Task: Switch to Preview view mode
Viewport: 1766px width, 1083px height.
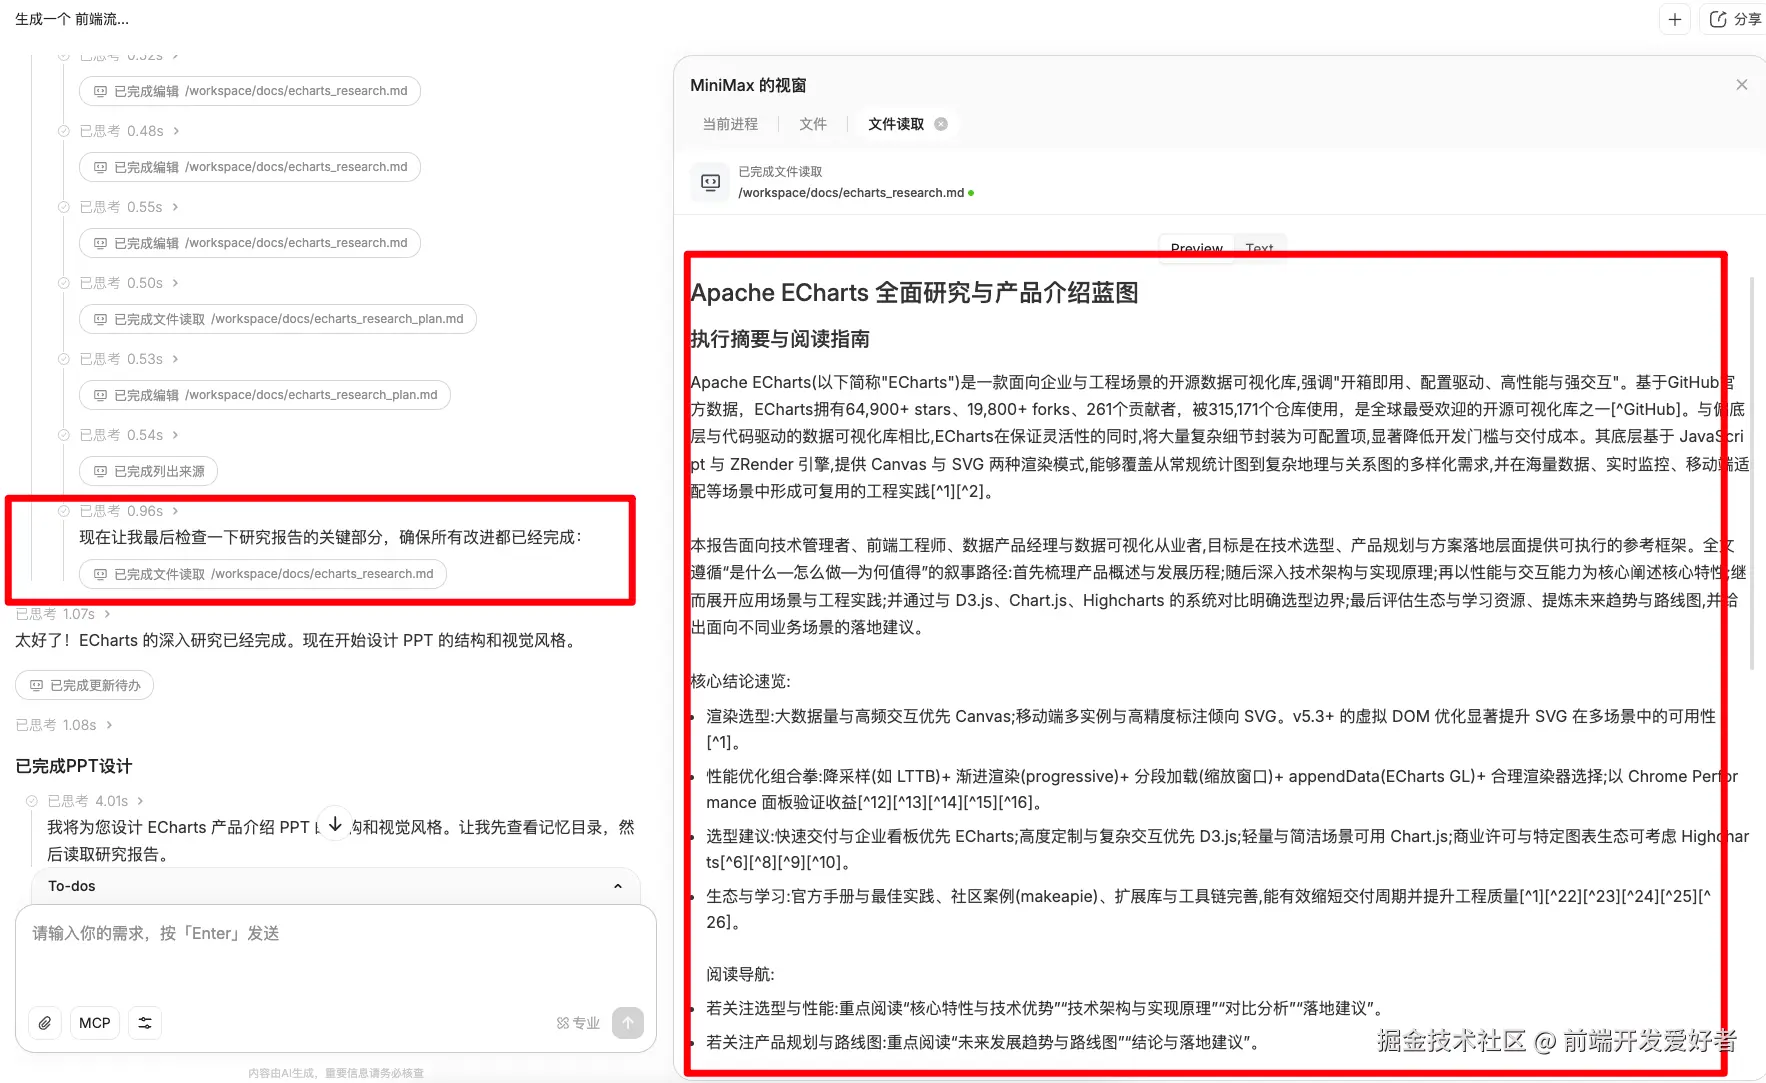Action: (x=1196, y=247)
